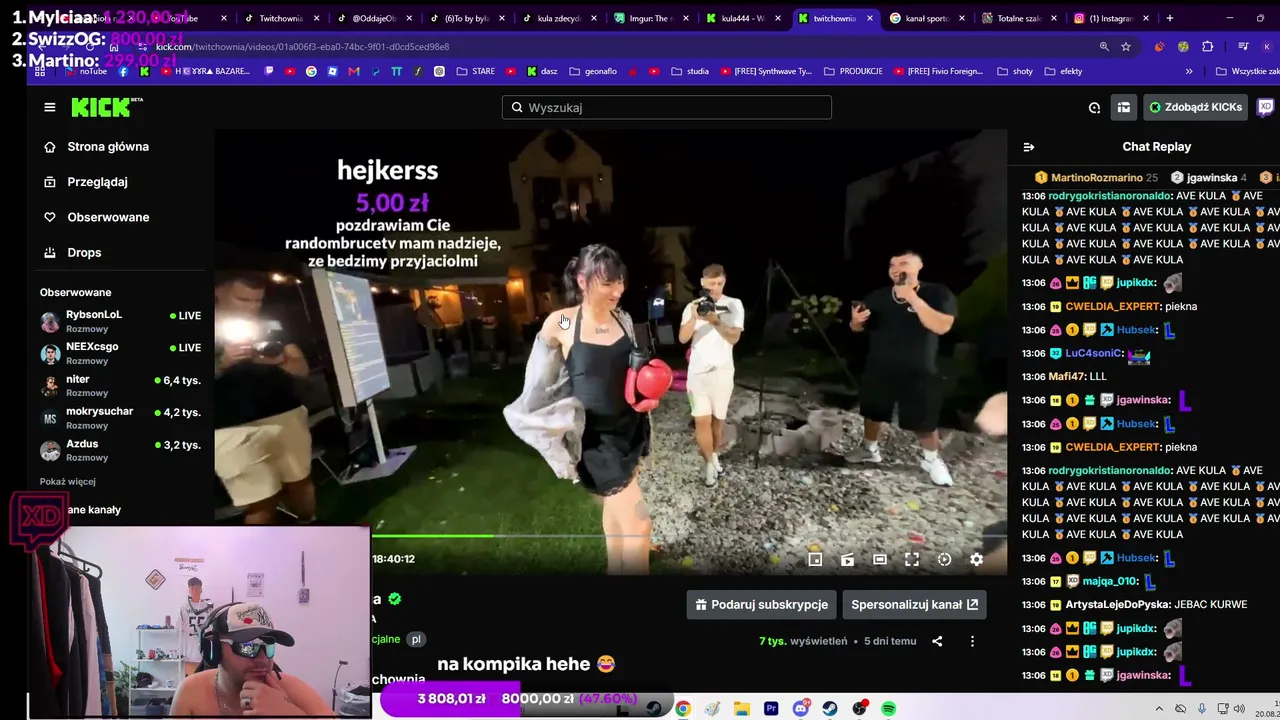Viewport: 1280px width, 720px height.
Task: Click the Spersonalizuj kanał button
Action: coord(914,604)
